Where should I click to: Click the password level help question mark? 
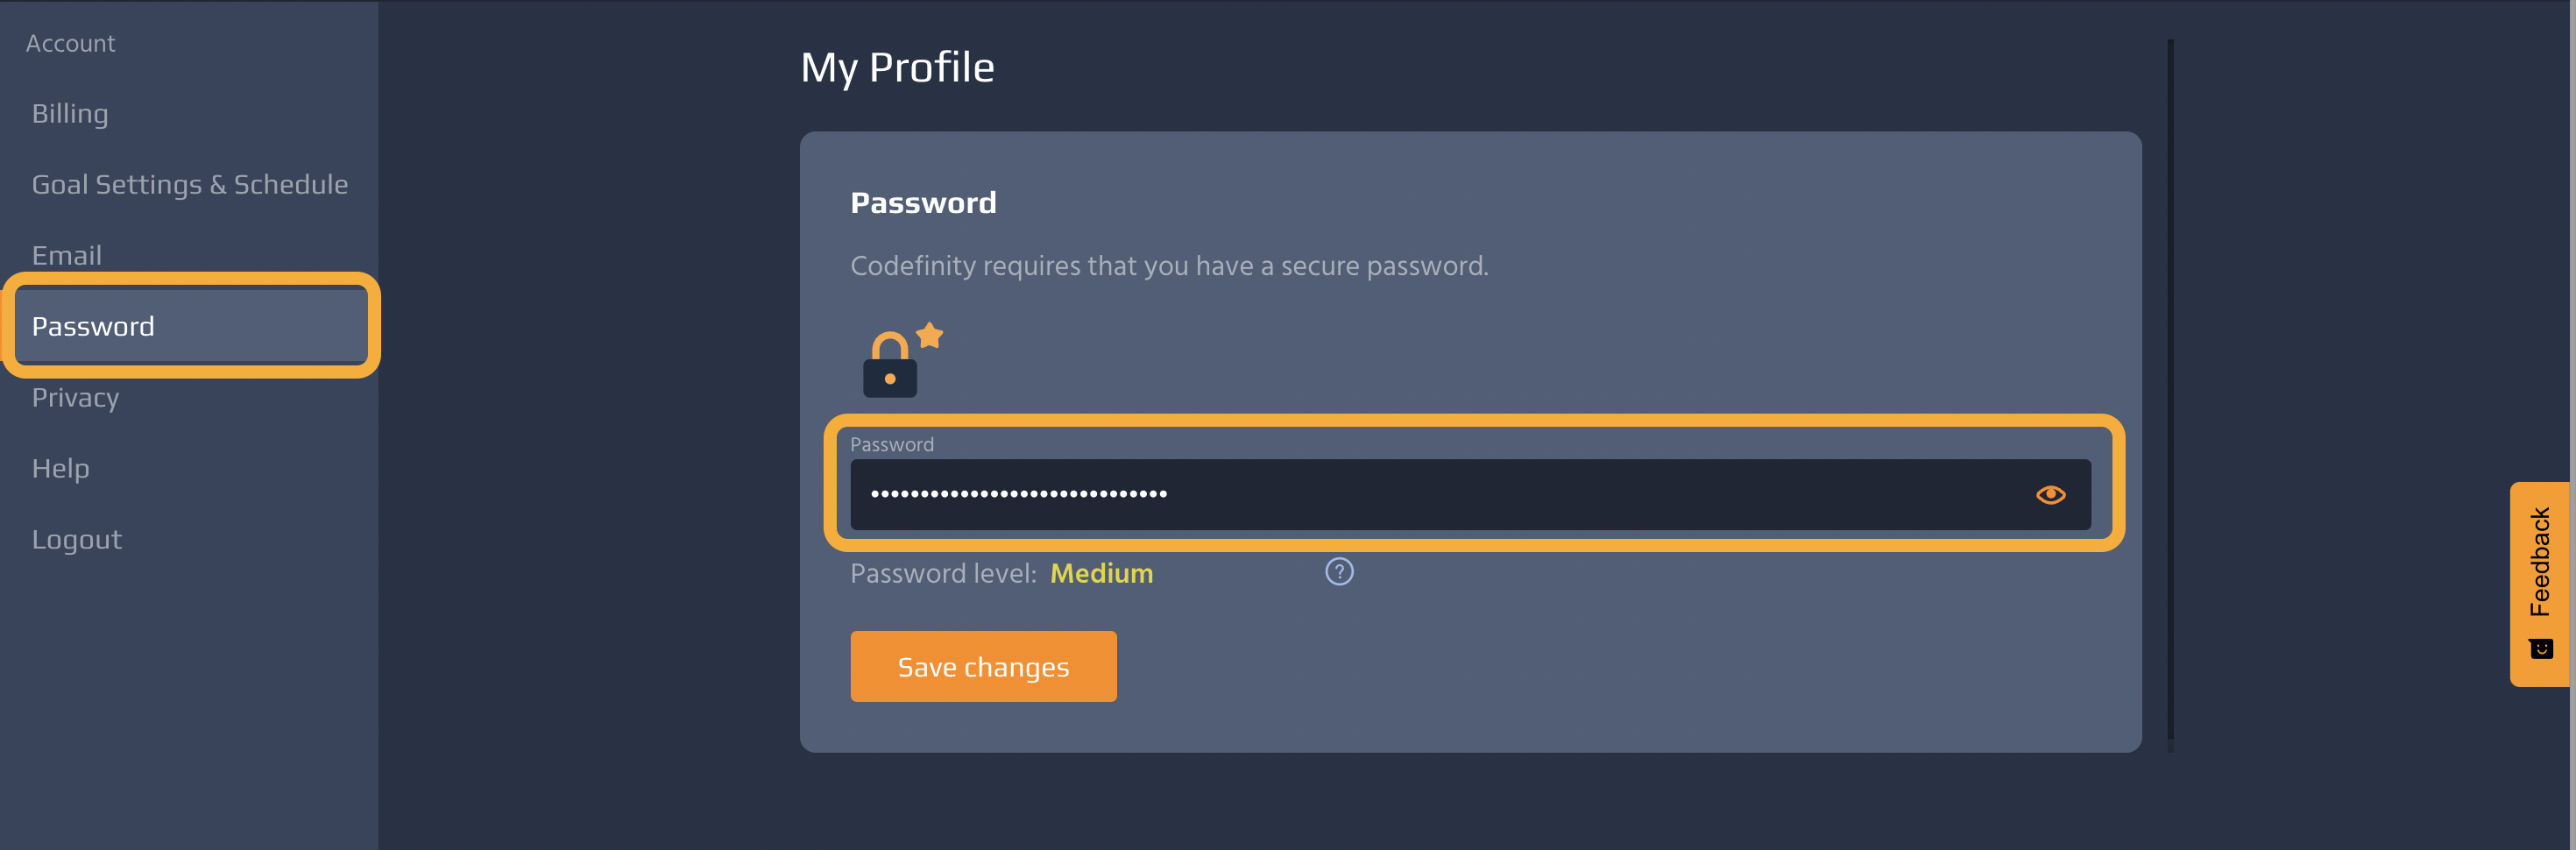[1339, 572]
